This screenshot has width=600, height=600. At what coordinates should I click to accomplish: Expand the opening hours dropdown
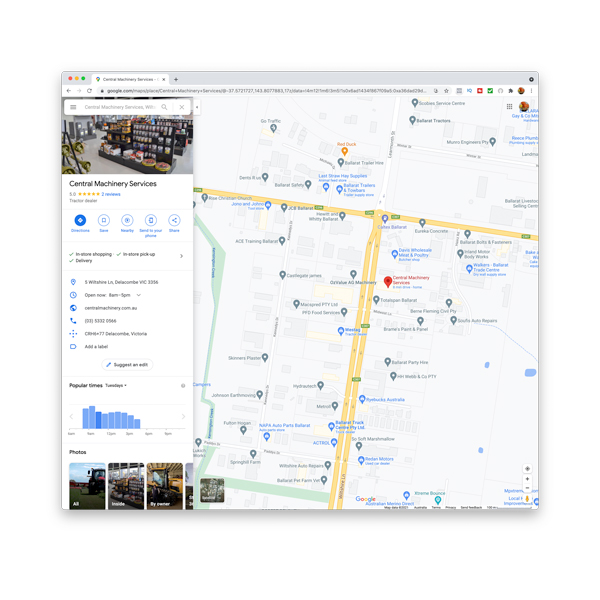coord(139,295)
